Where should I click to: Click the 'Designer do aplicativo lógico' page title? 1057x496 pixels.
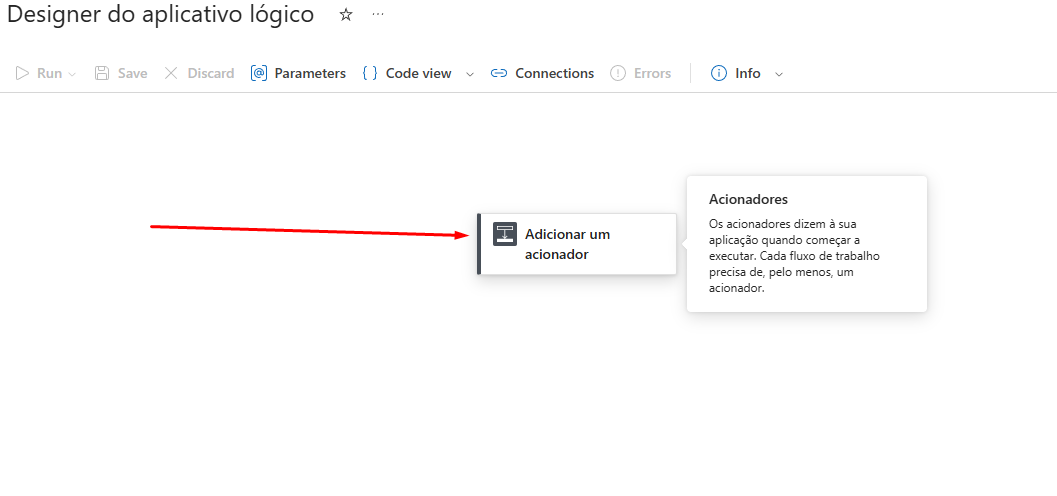click(x=160, y=15)
